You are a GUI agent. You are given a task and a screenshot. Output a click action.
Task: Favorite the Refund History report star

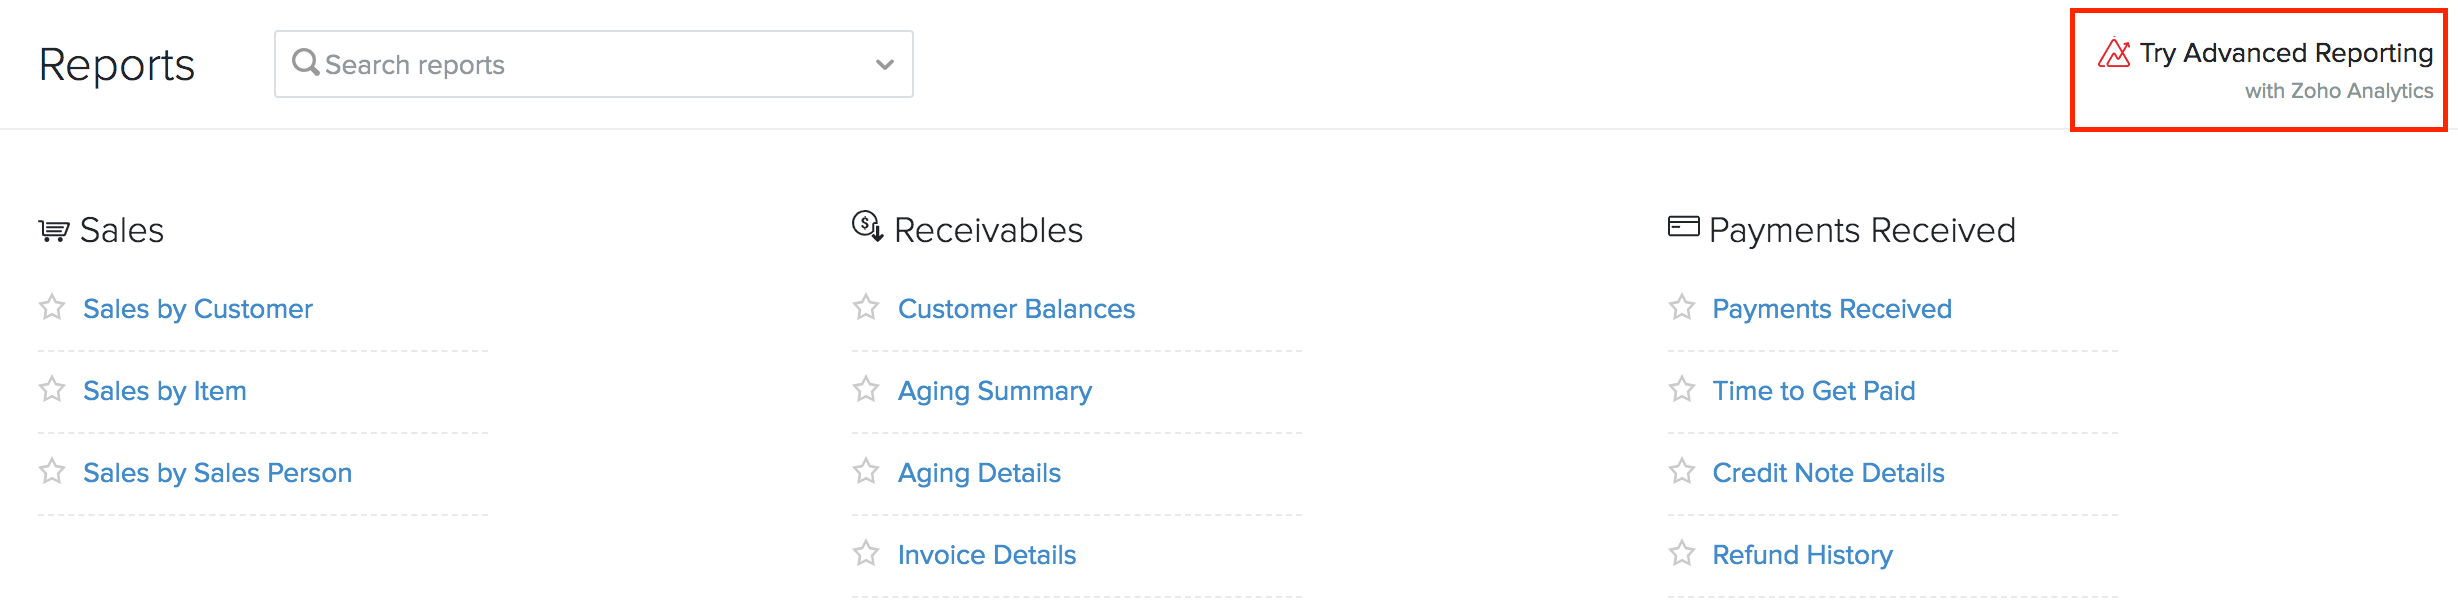click(x=1682, y=553)
